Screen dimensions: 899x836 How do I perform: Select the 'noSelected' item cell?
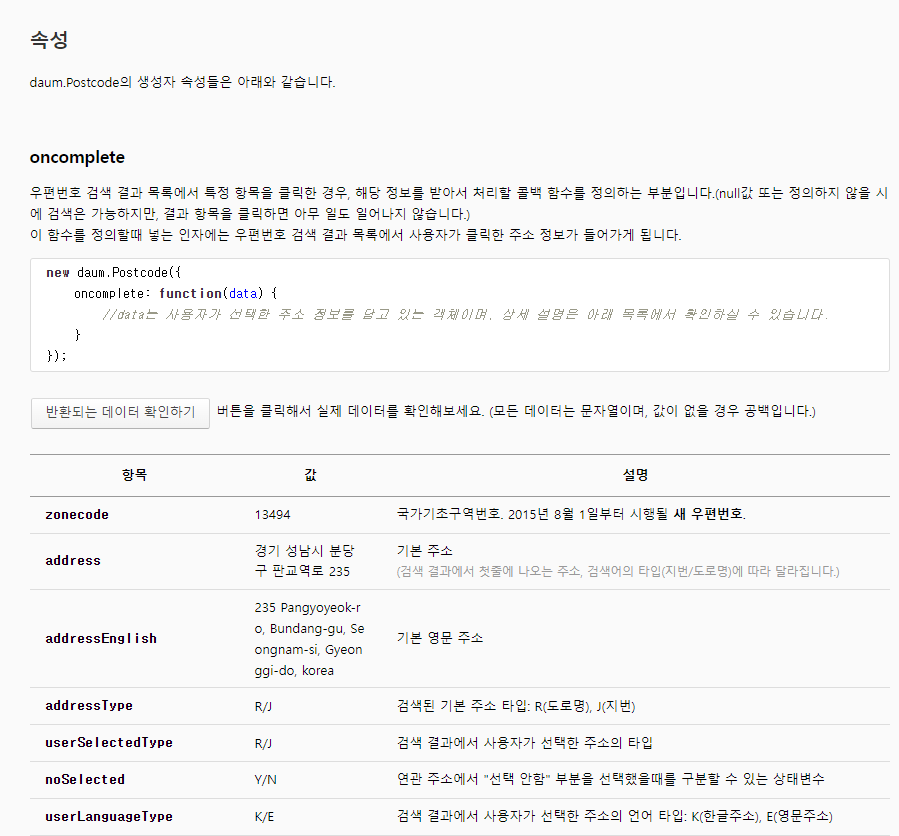pyautogui.click(x=85, y=780)
